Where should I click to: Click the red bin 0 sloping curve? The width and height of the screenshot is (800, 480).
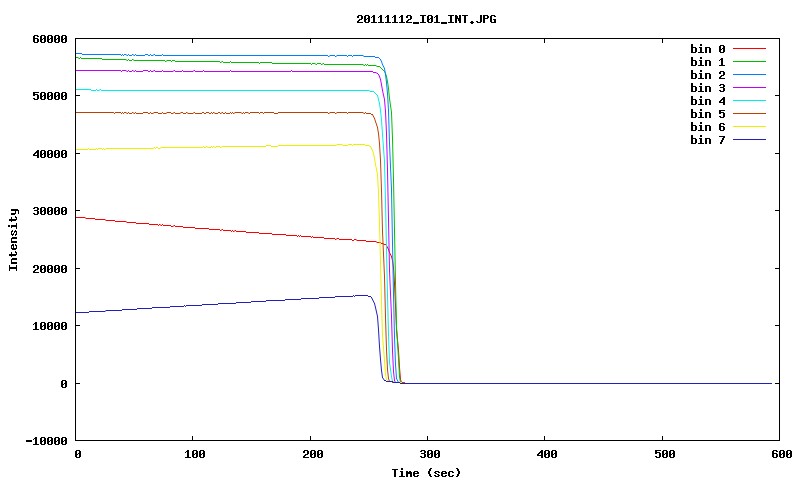click(230, 231)
